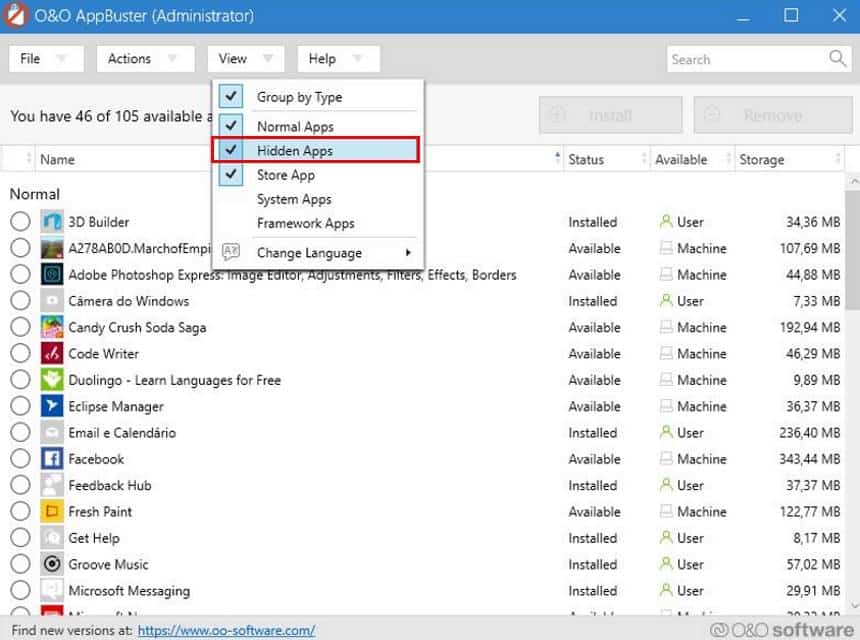Screen dimensions: 860x640
Task: Toggle the Hidden Apps option
Action: tap(316, 150)
